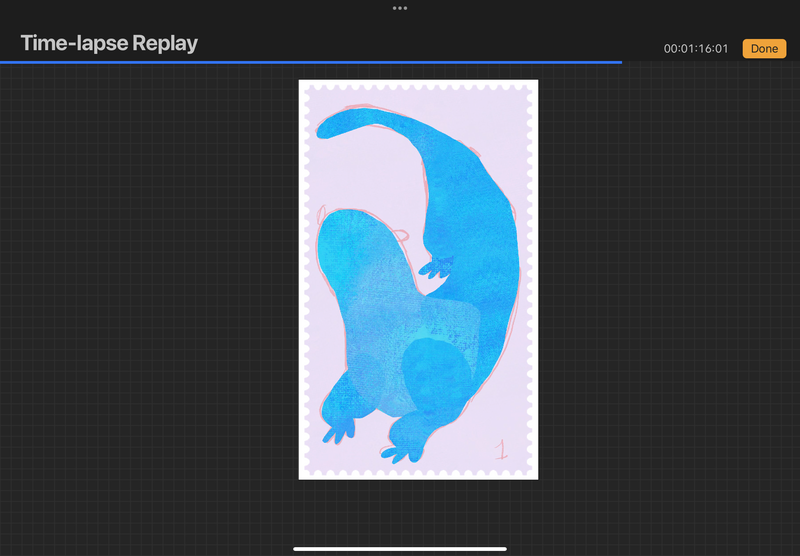Tap the dark grid area right of canvas
Image resolution: width=800 pixels, height=556 pixels.
(670, 300)
